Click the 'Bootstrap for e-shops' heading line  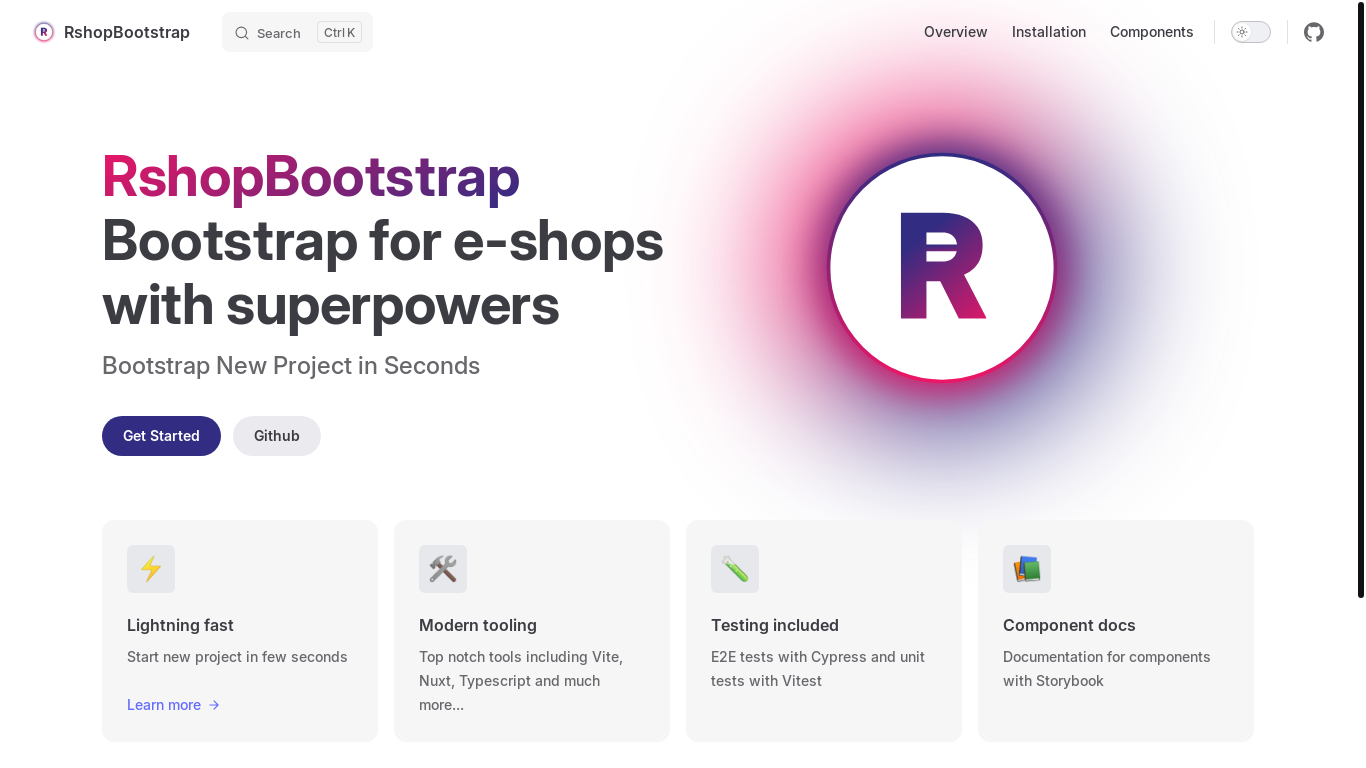tap(383, 240)
